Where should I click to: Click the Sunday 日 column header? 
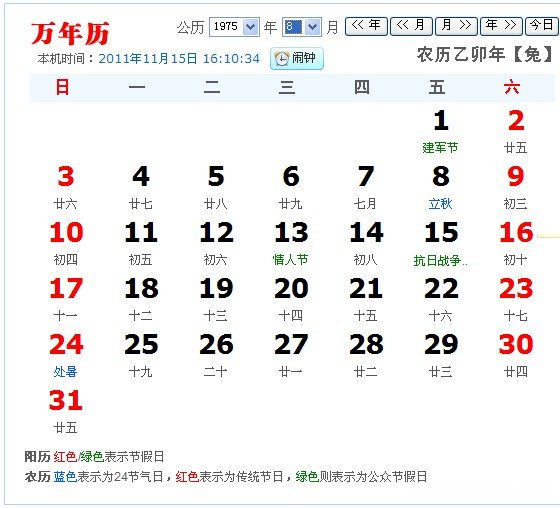tap(62, 88)
